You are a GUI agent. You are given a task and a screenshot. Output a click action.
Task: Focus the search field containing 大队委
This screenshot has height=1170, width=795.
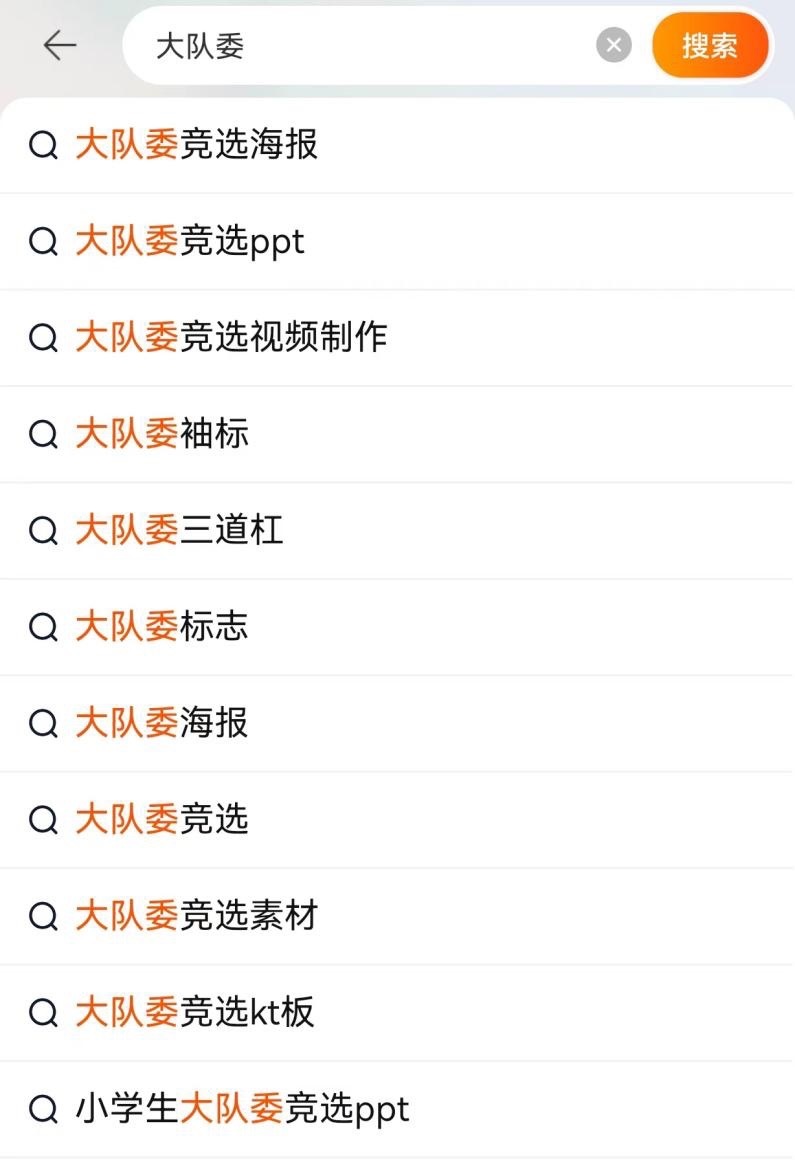pyautogui.click(x=370, y=46)
